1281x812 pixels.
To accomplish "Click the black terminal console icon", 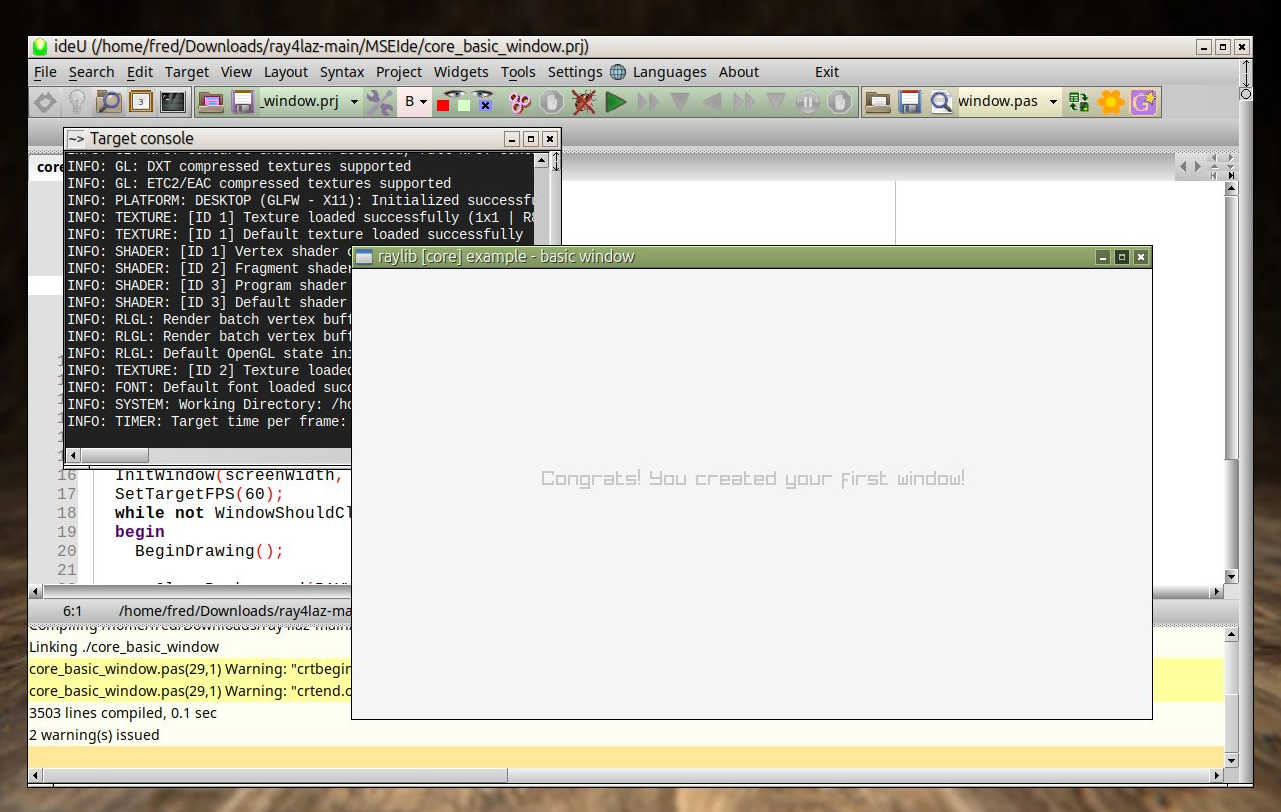I will coord(172,102).
